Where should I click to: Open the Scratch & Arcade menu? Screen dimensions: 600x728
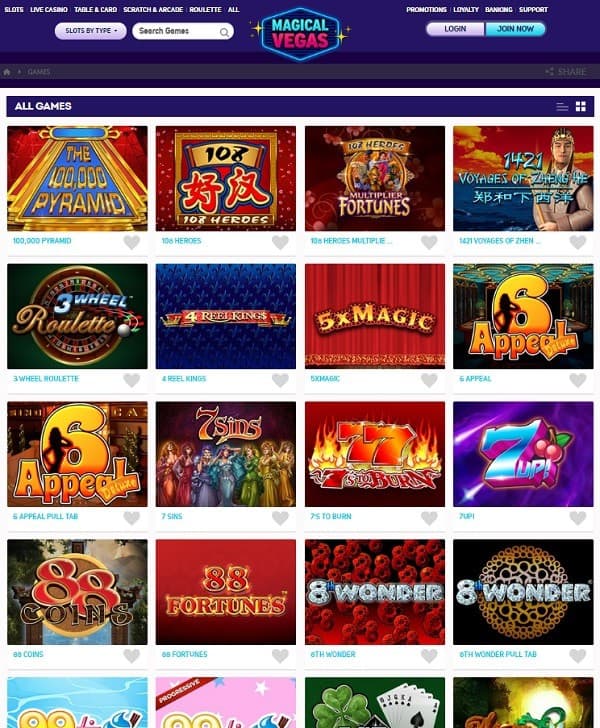tap(153, 9)
